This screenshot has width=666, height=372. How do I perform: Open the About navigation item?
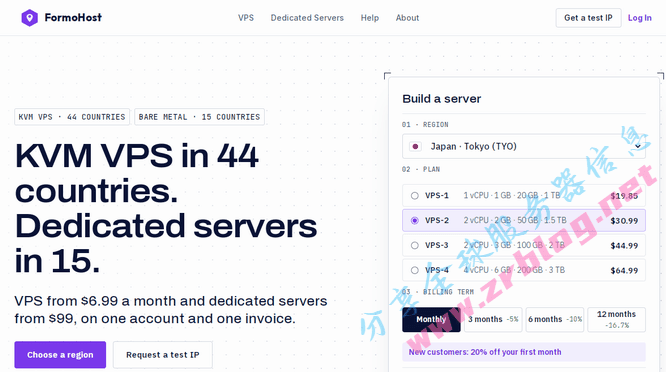point(407,18)
